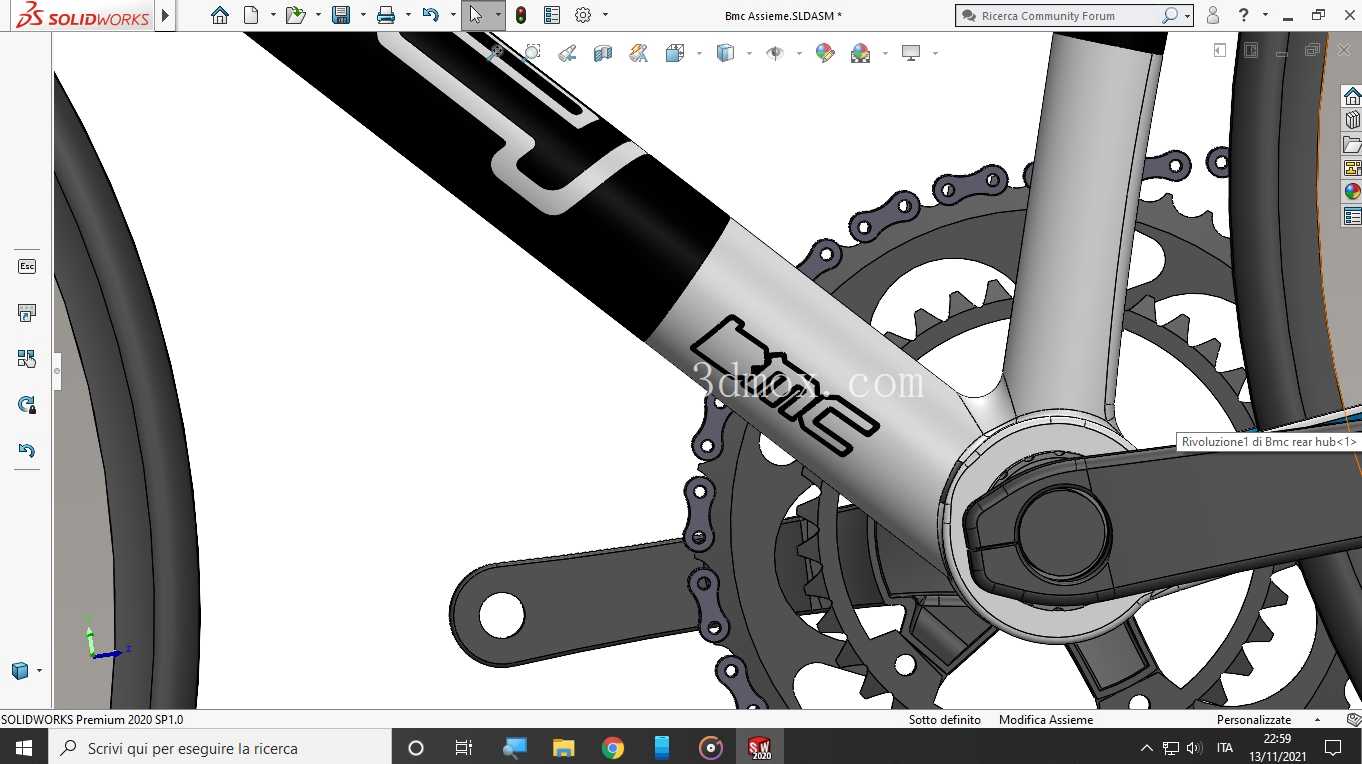The width and height of the screenshot is (1362, 764).
Task: Click the magnifier in the search box
Action: pos(1169,16)
